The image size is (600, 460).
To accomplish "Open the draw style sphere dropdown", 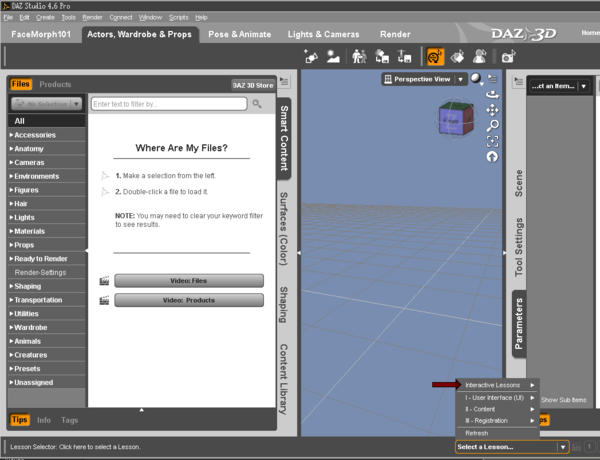I will click(477, 79).
